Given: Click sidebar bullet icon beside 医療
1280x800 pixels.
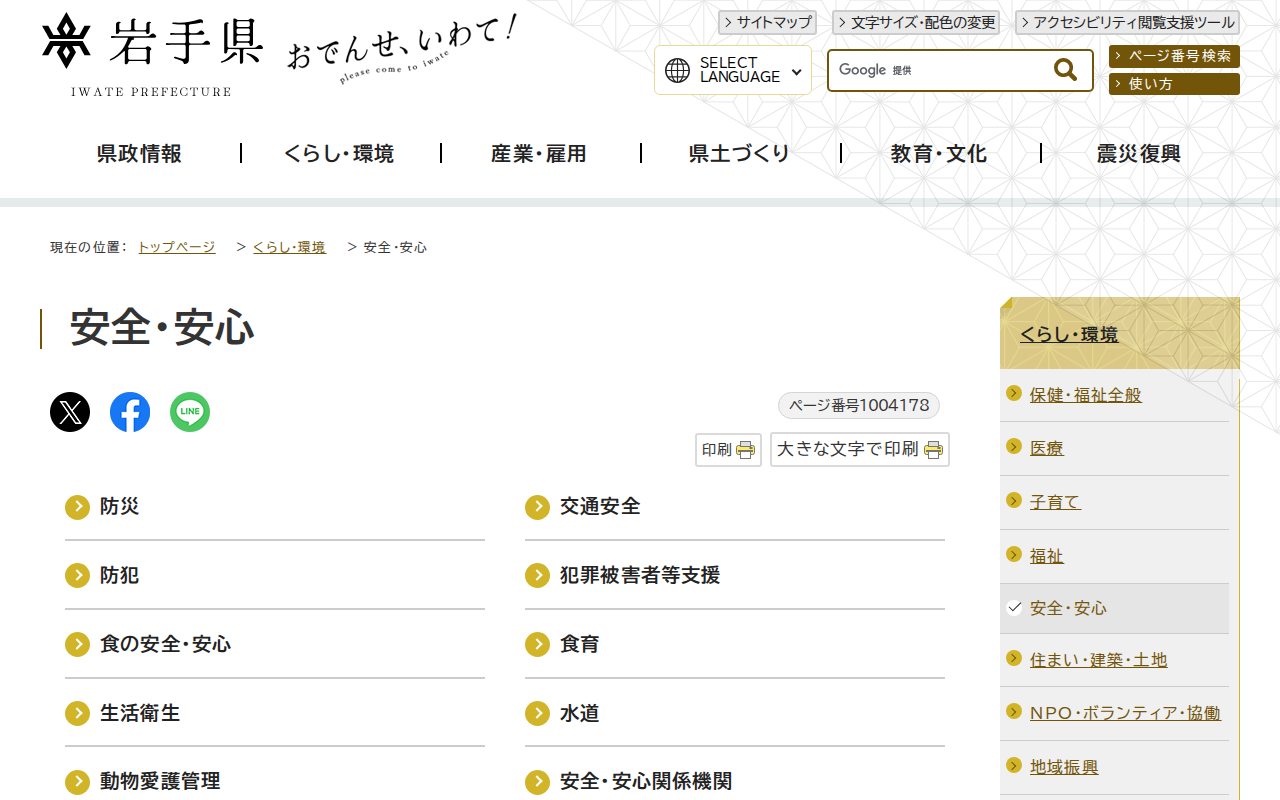Looking at the screenshot, I should click(1014, 447).
